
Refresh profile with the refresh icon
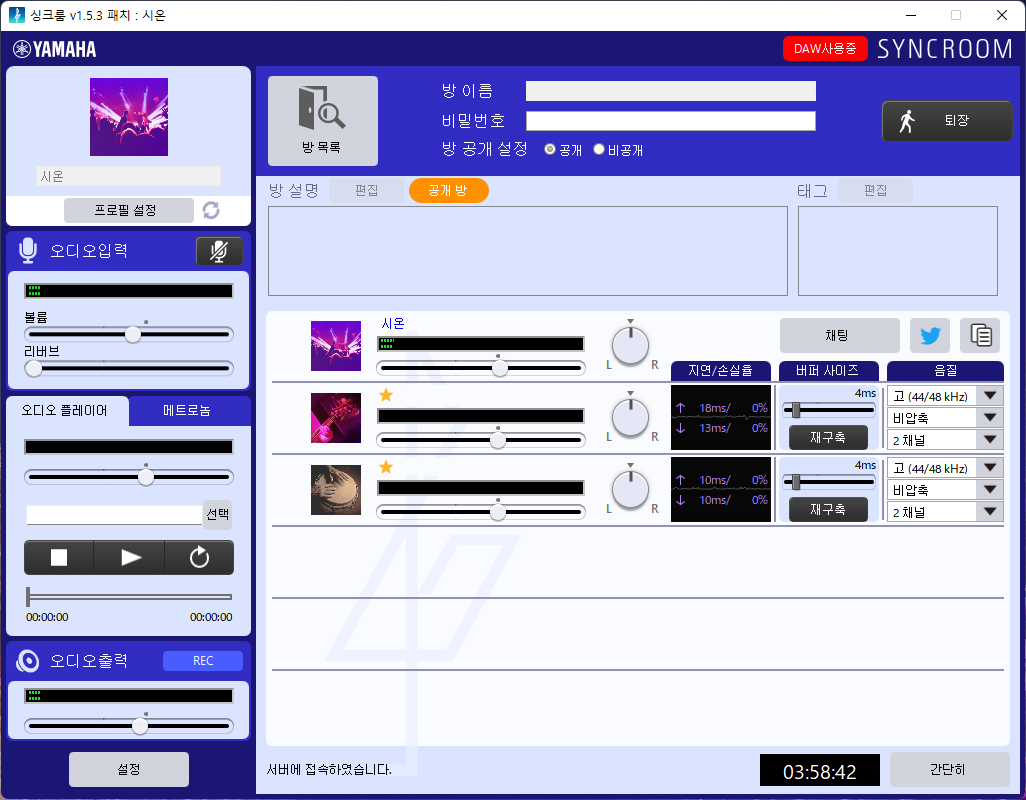pos(210,210)
